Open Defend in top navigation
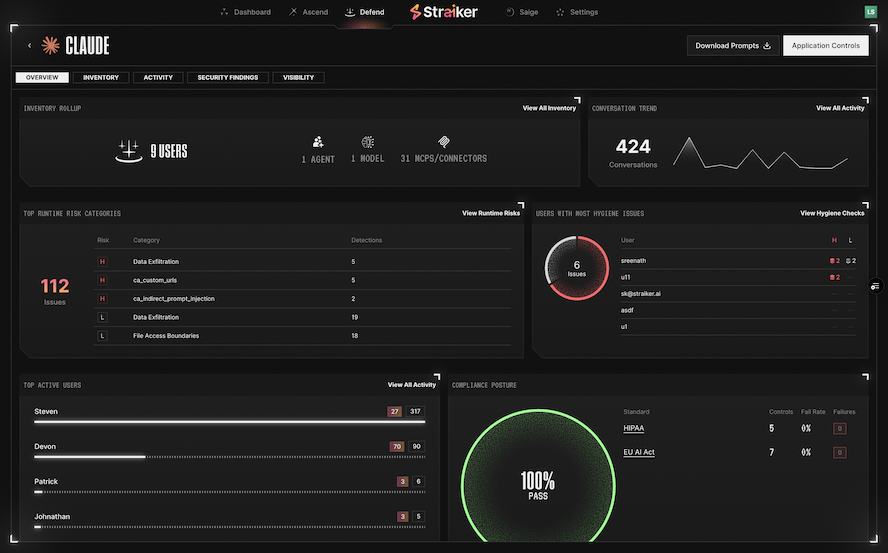888x553 pixels. pyautogui.click(x=365, y=12)
